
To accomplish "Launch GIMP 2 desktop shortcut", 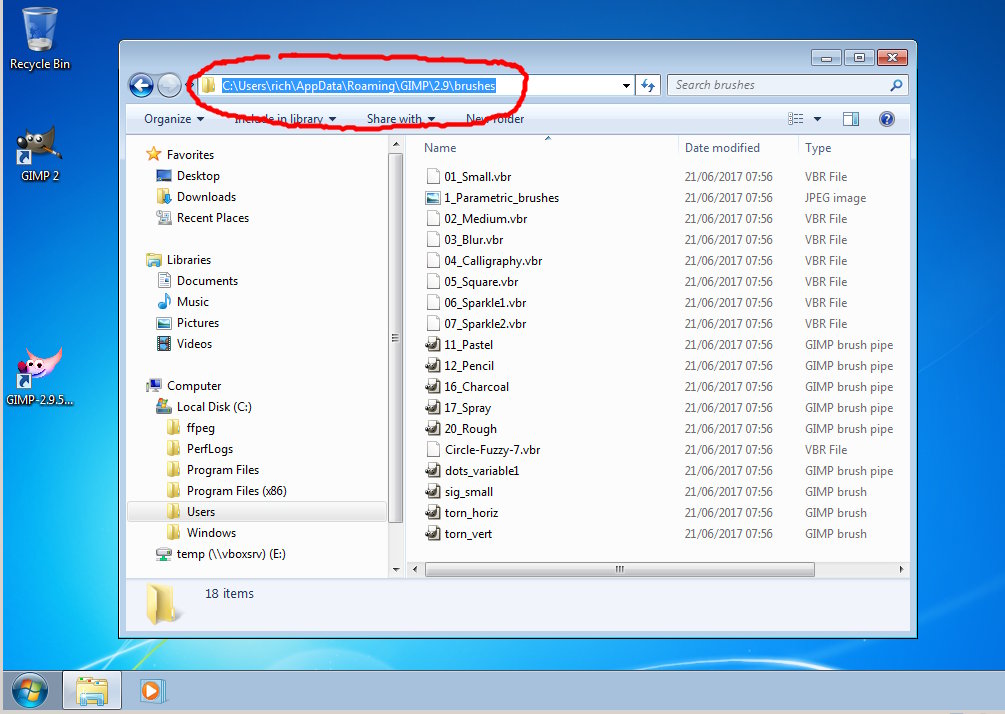I will pos(39,154).
